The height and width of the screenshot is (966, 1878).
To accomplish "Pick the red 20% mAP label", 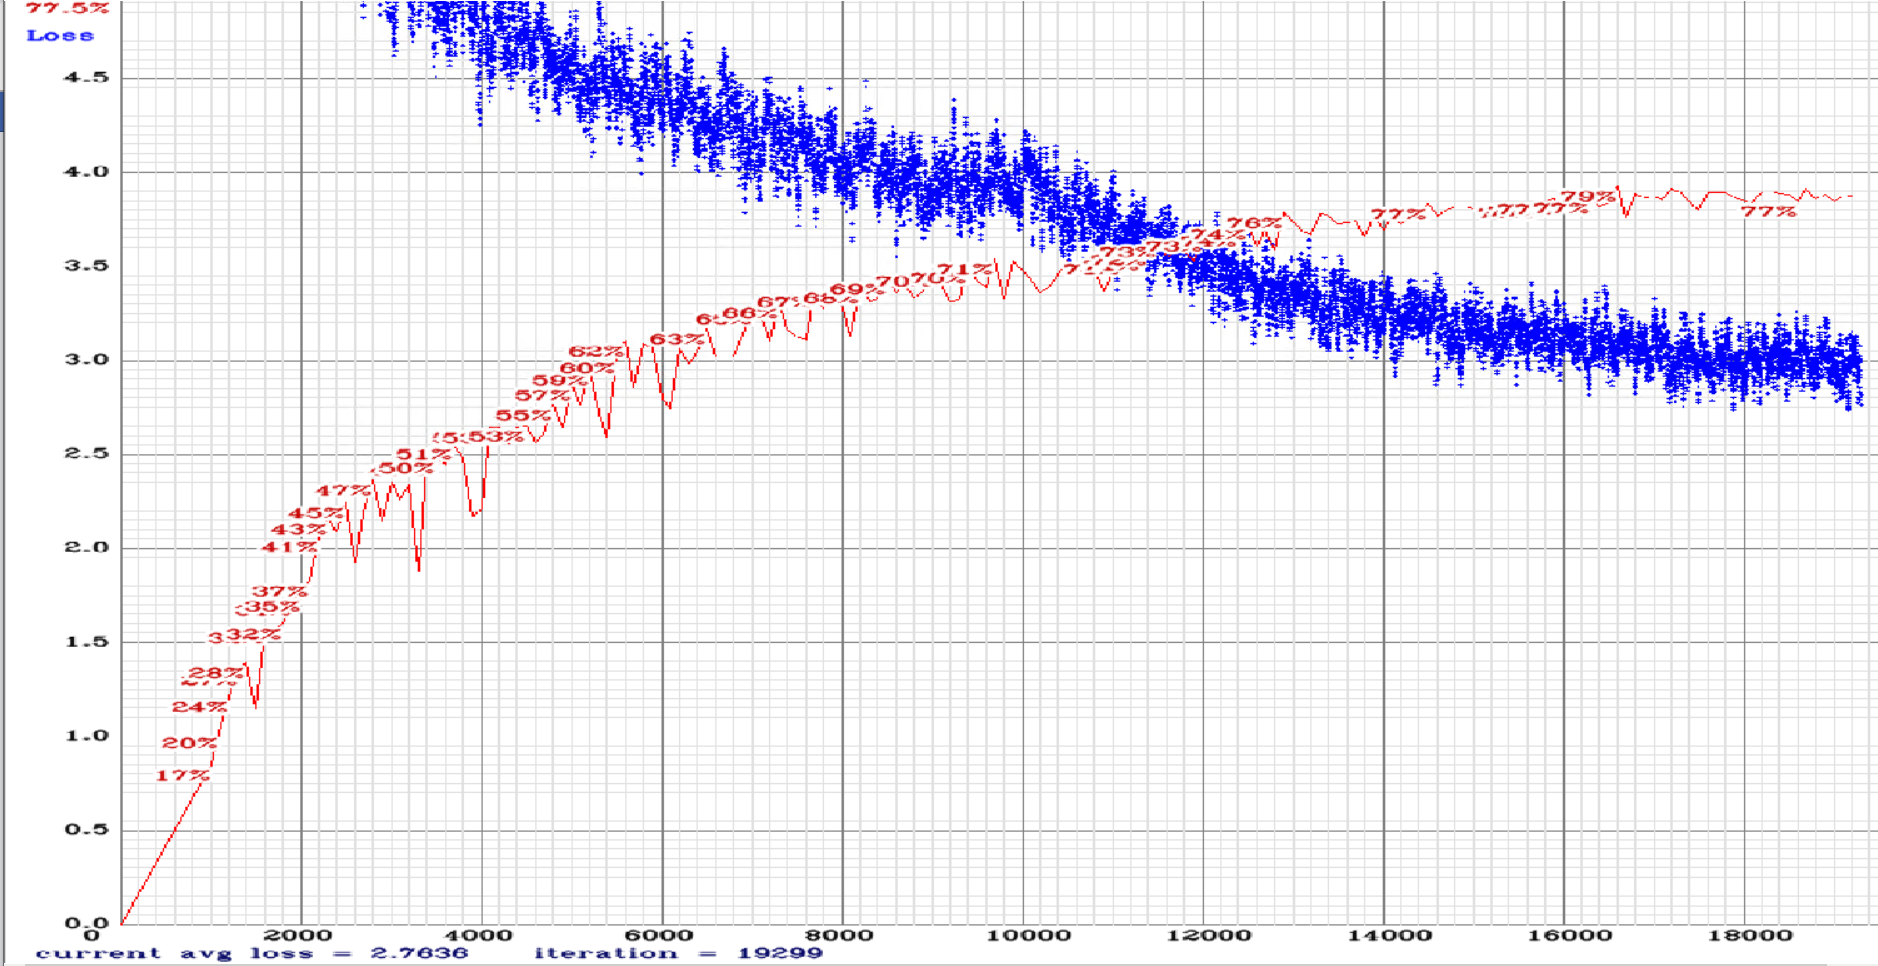I will click(x=189, y=742).
